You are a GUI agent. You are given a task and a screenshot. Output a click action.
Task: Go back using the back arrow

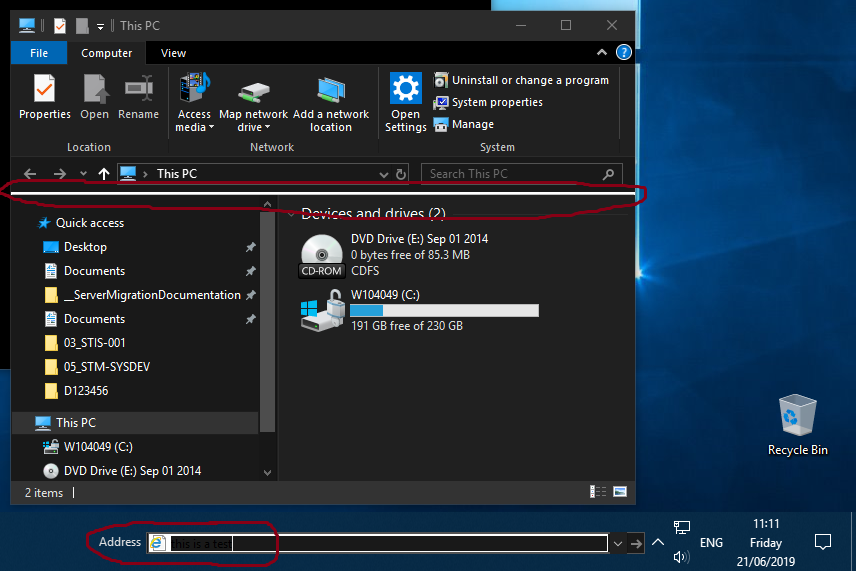pyautogui.click(x=30, y=174)
